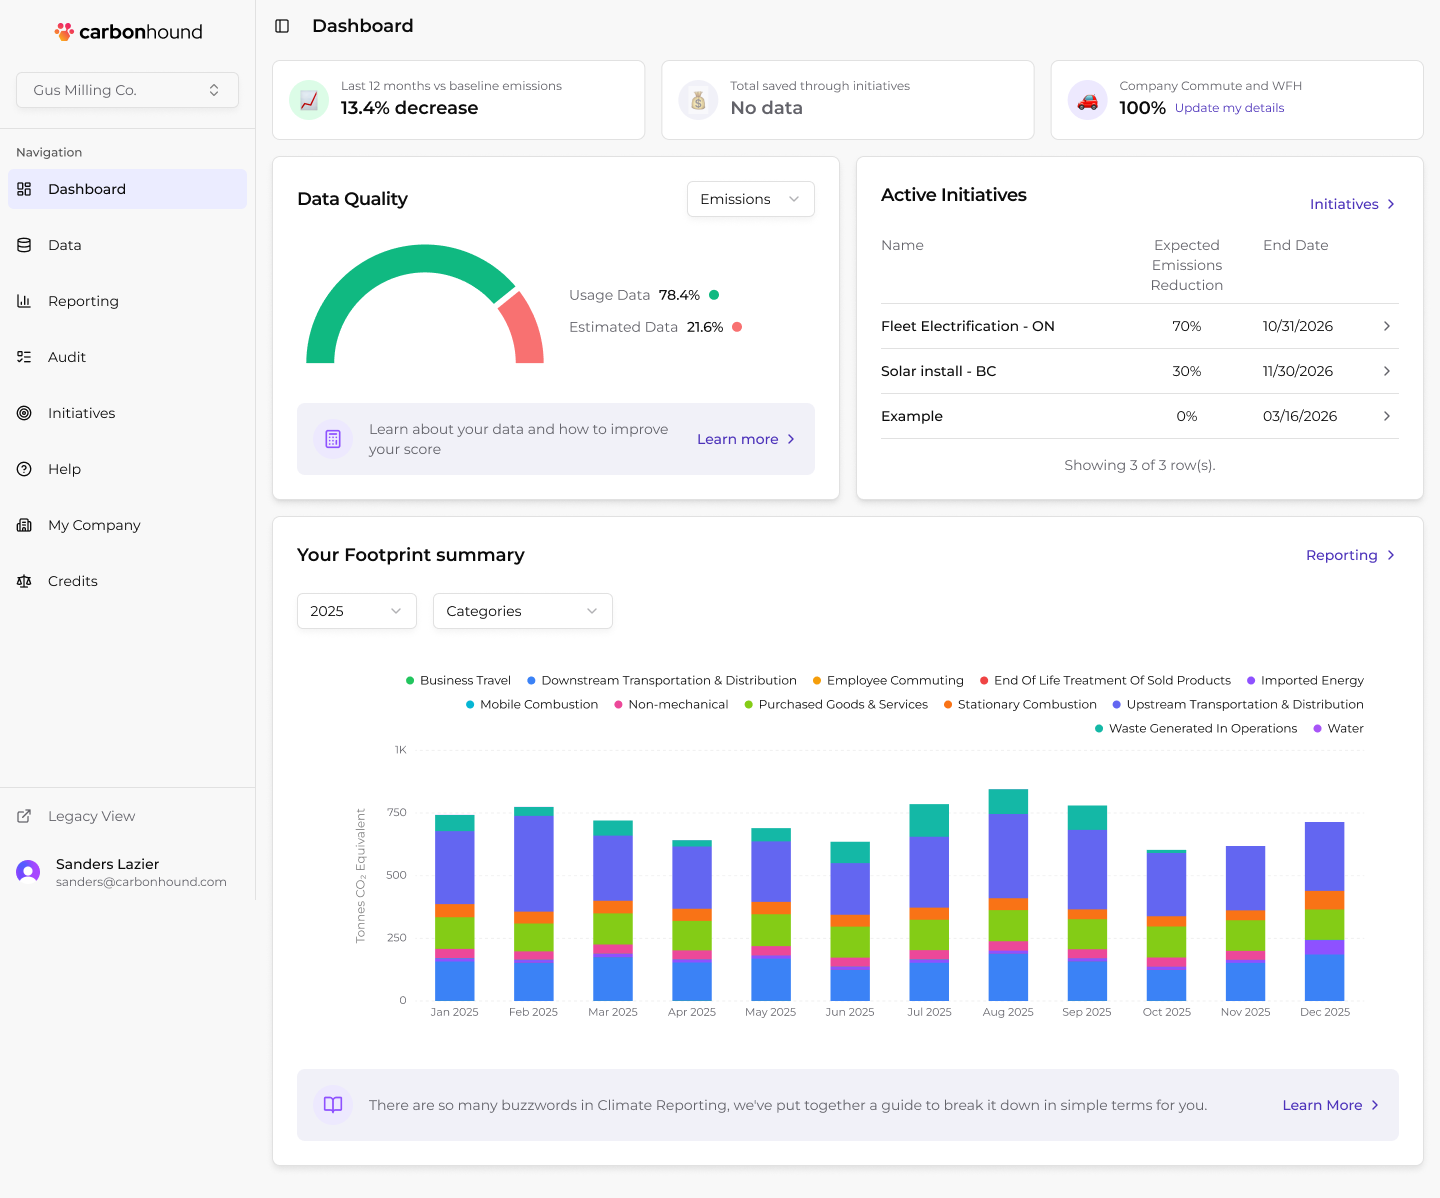Click the Update my details link
1440x1198 pixels.
click(x=1229, y=108)
